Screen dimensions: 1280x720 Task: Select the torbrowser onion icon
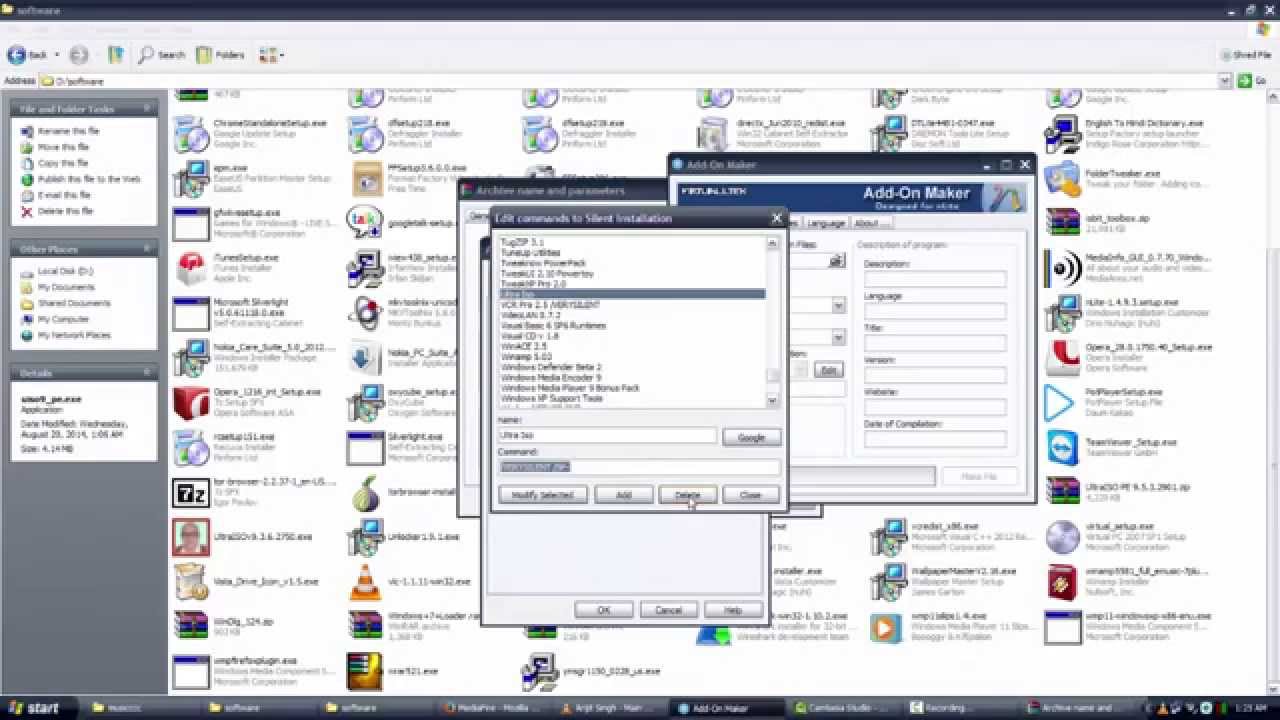click(x=364, y=493)
